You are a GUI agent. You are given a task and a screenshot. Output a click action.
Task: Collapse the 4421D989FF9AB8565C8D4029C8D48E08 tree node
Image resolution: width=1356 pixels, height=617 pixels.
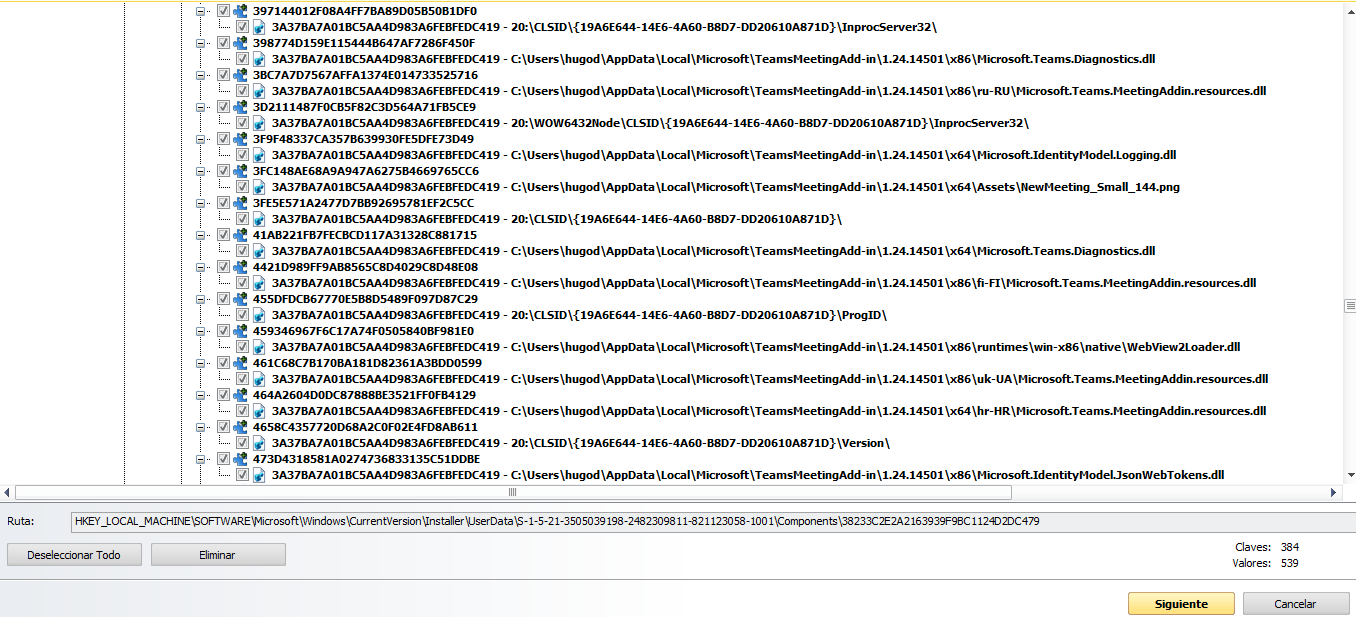(202, 267)
